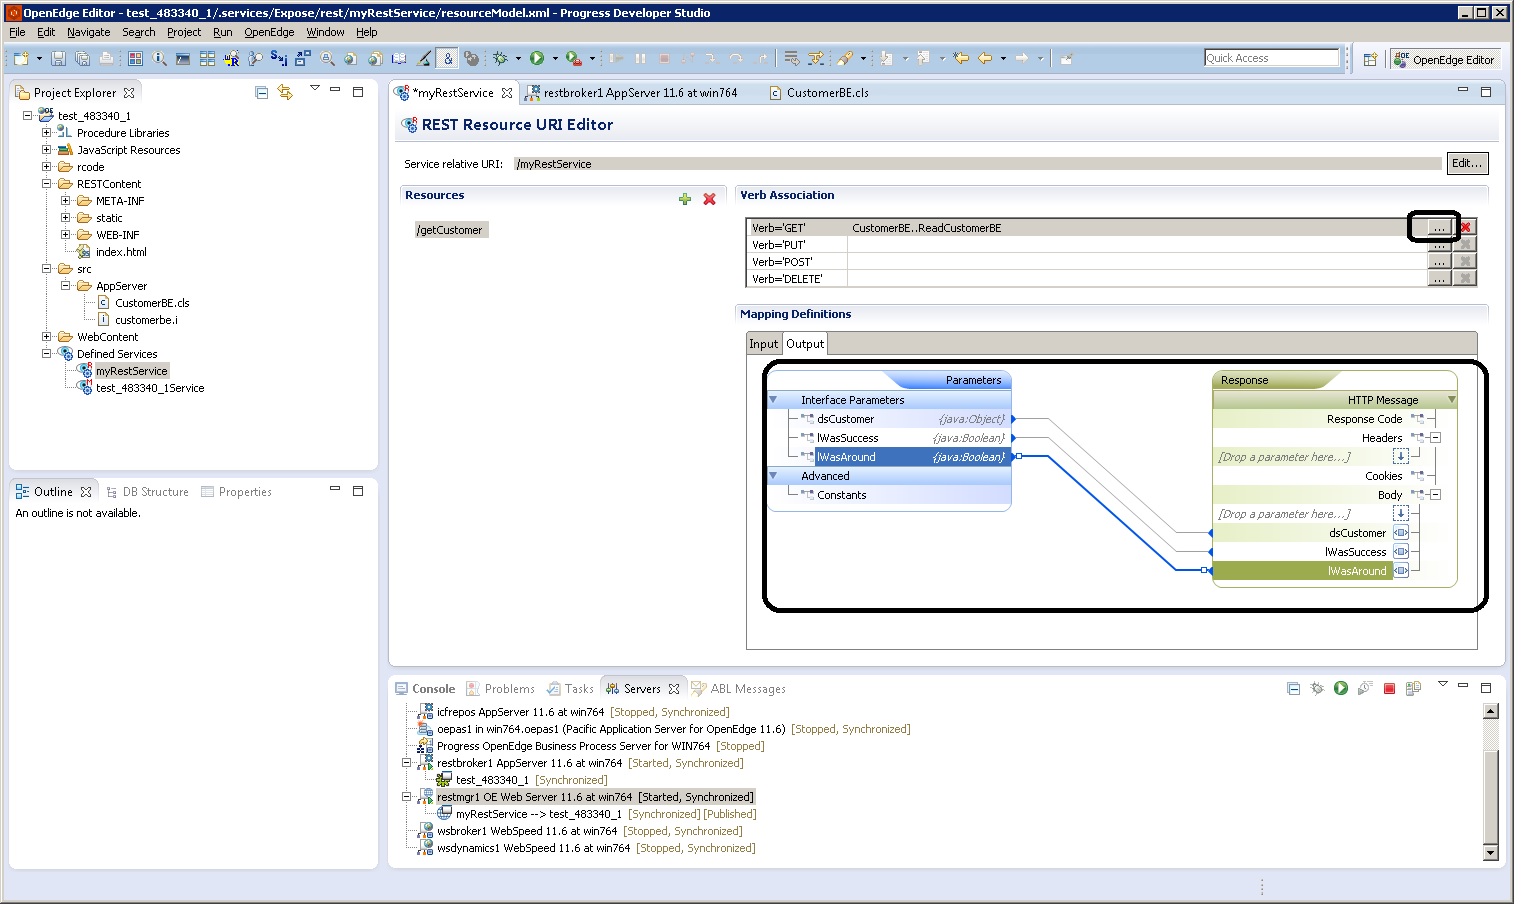The height and width of the screenshot is (904, 1536).
Task: Select CustomerBE.cls in Project Explorer
Action: 152,303
